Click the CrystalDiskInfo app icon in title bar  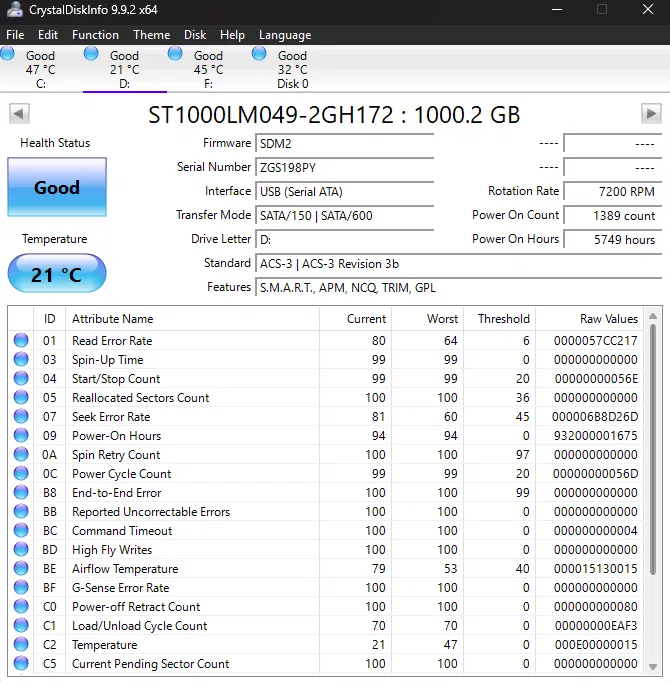tap(14, 10)
